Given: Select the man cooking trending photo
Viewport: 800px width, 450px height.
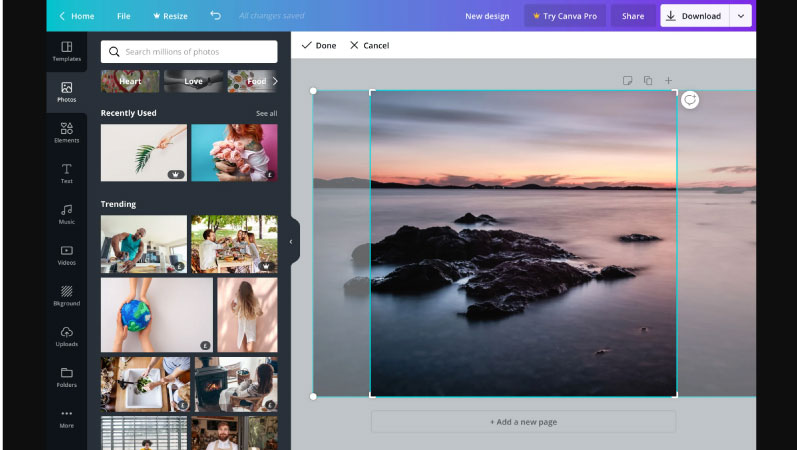Looking at the screenshot, I should click(x=144, y=244).
